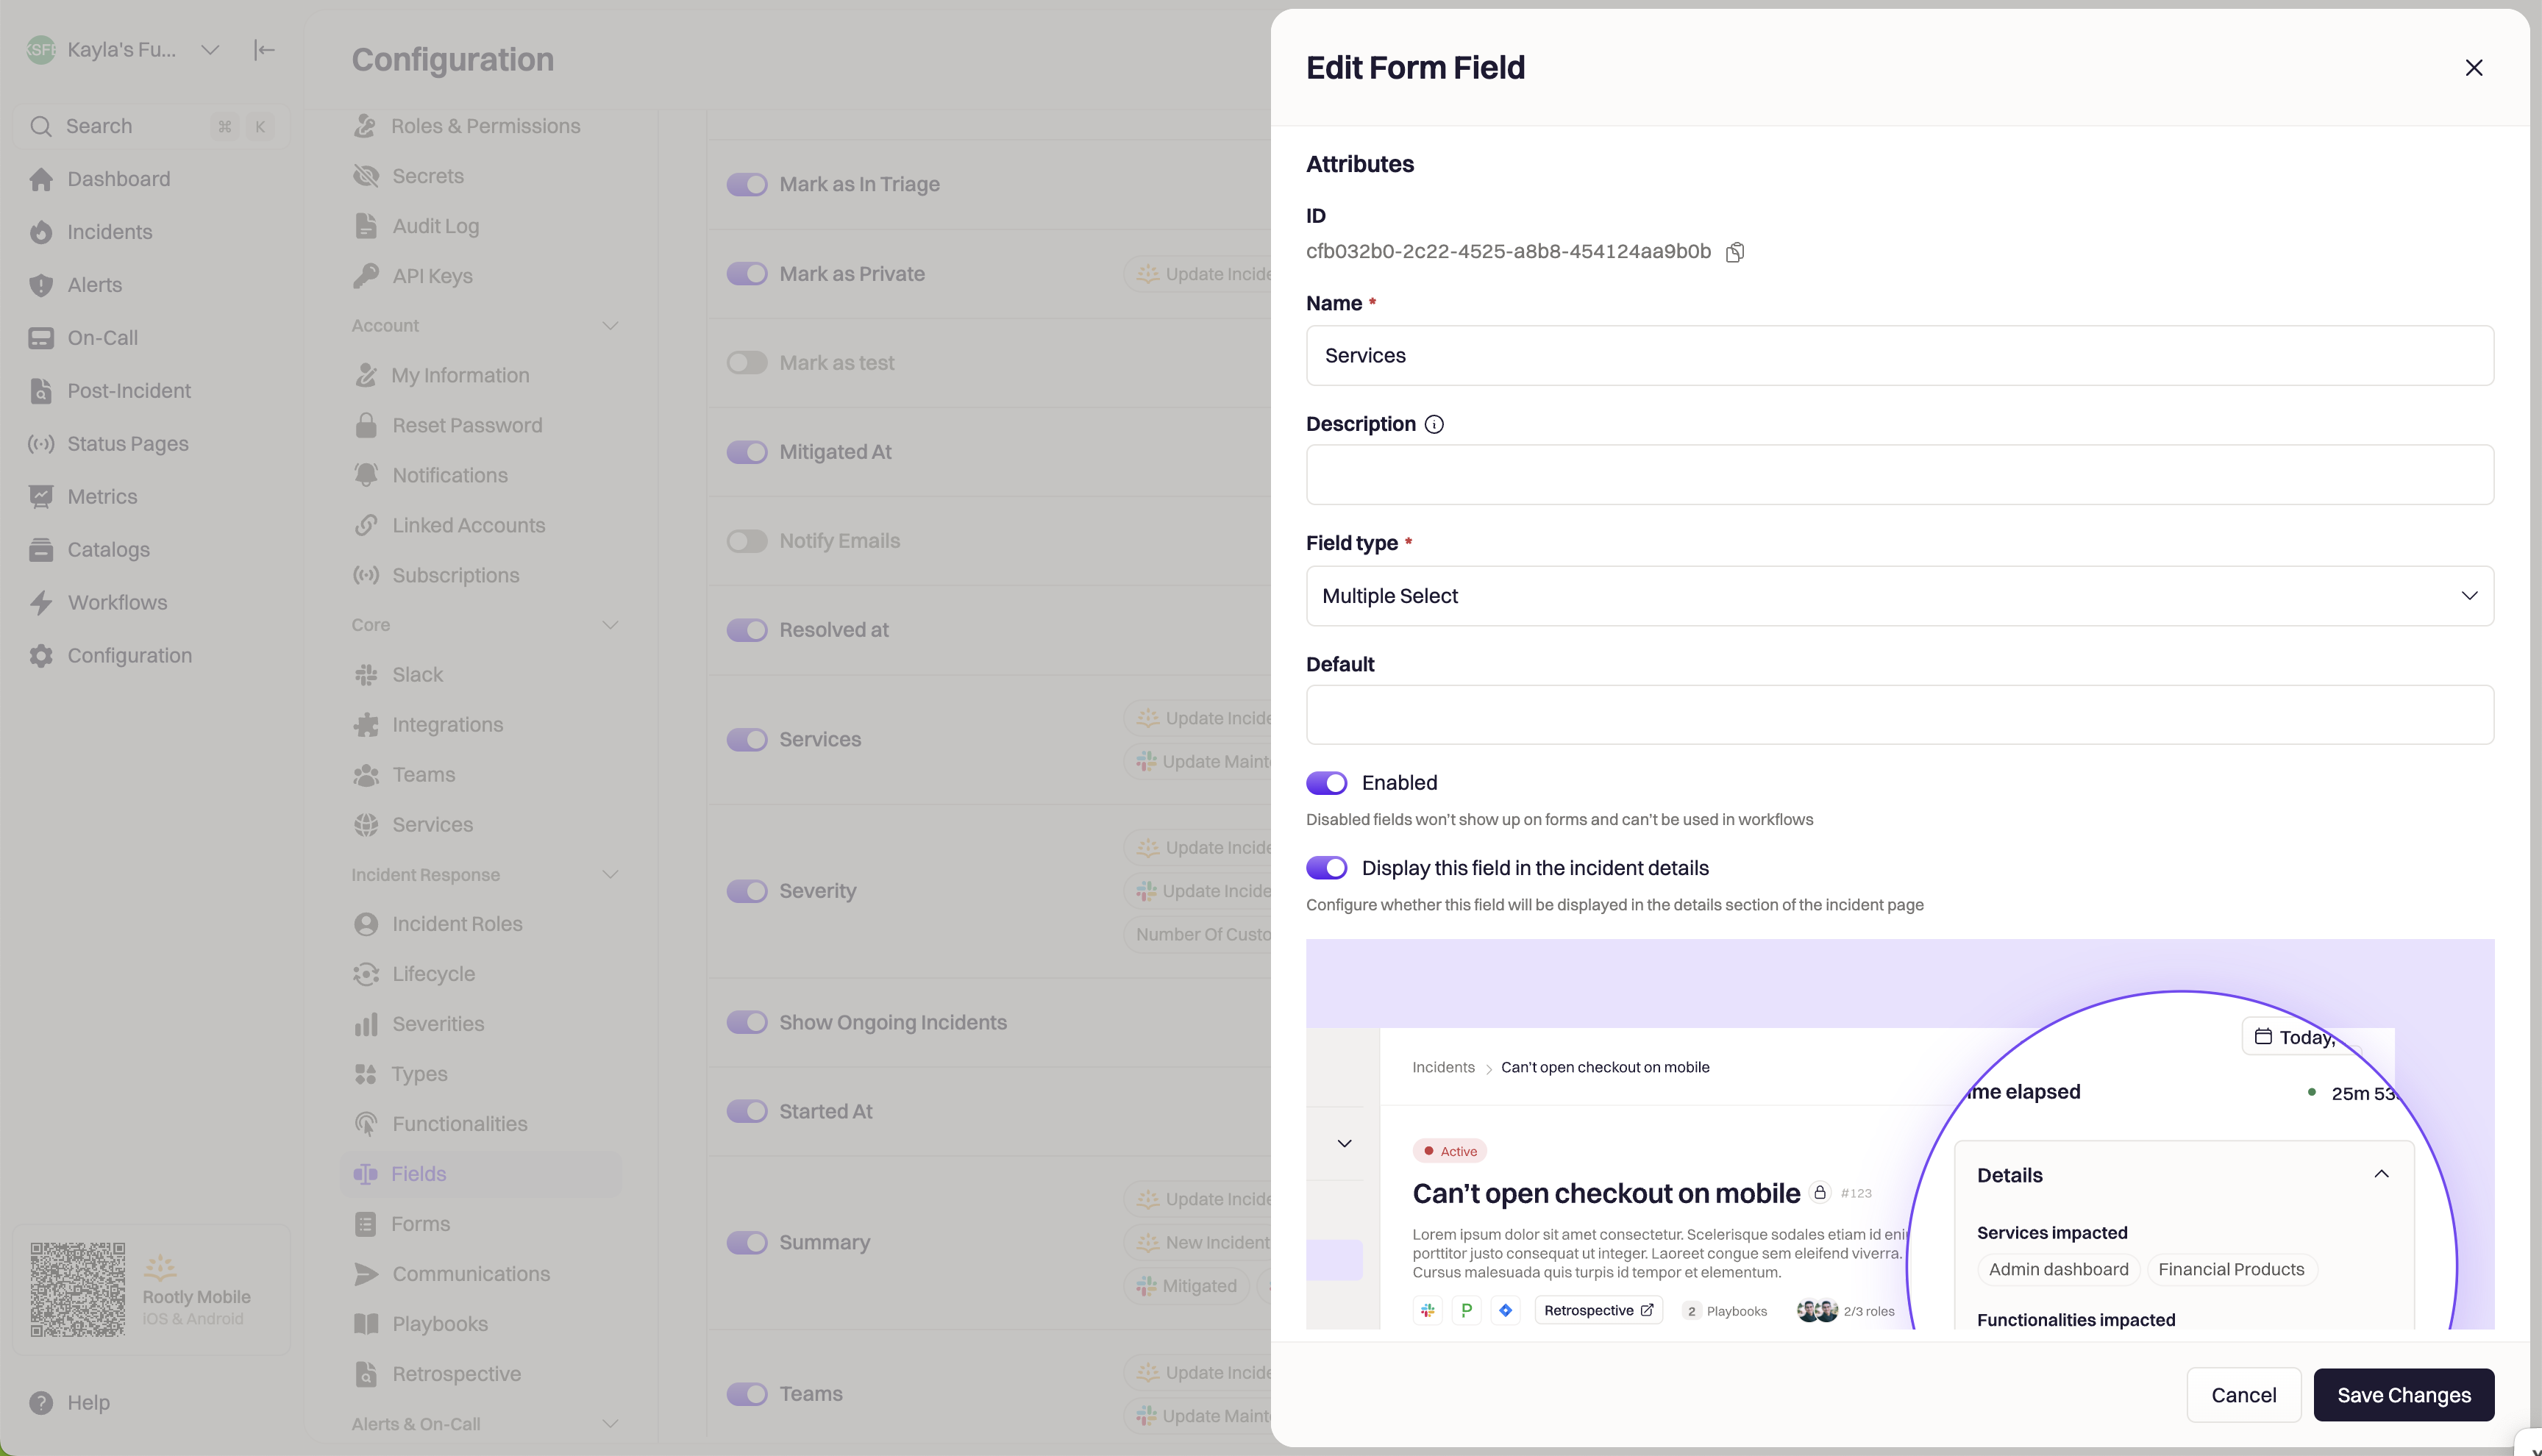Click the Retrospective link in preview

1598,1311
